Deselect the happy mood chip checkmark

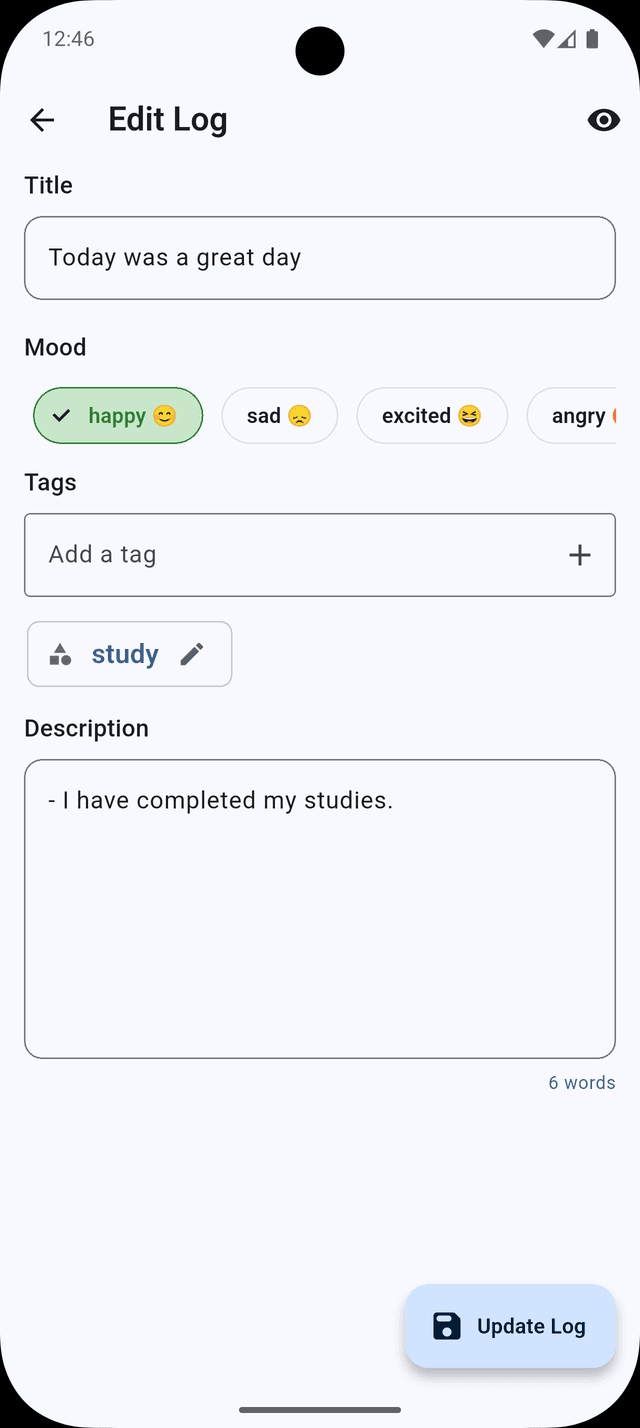(61, 415)
